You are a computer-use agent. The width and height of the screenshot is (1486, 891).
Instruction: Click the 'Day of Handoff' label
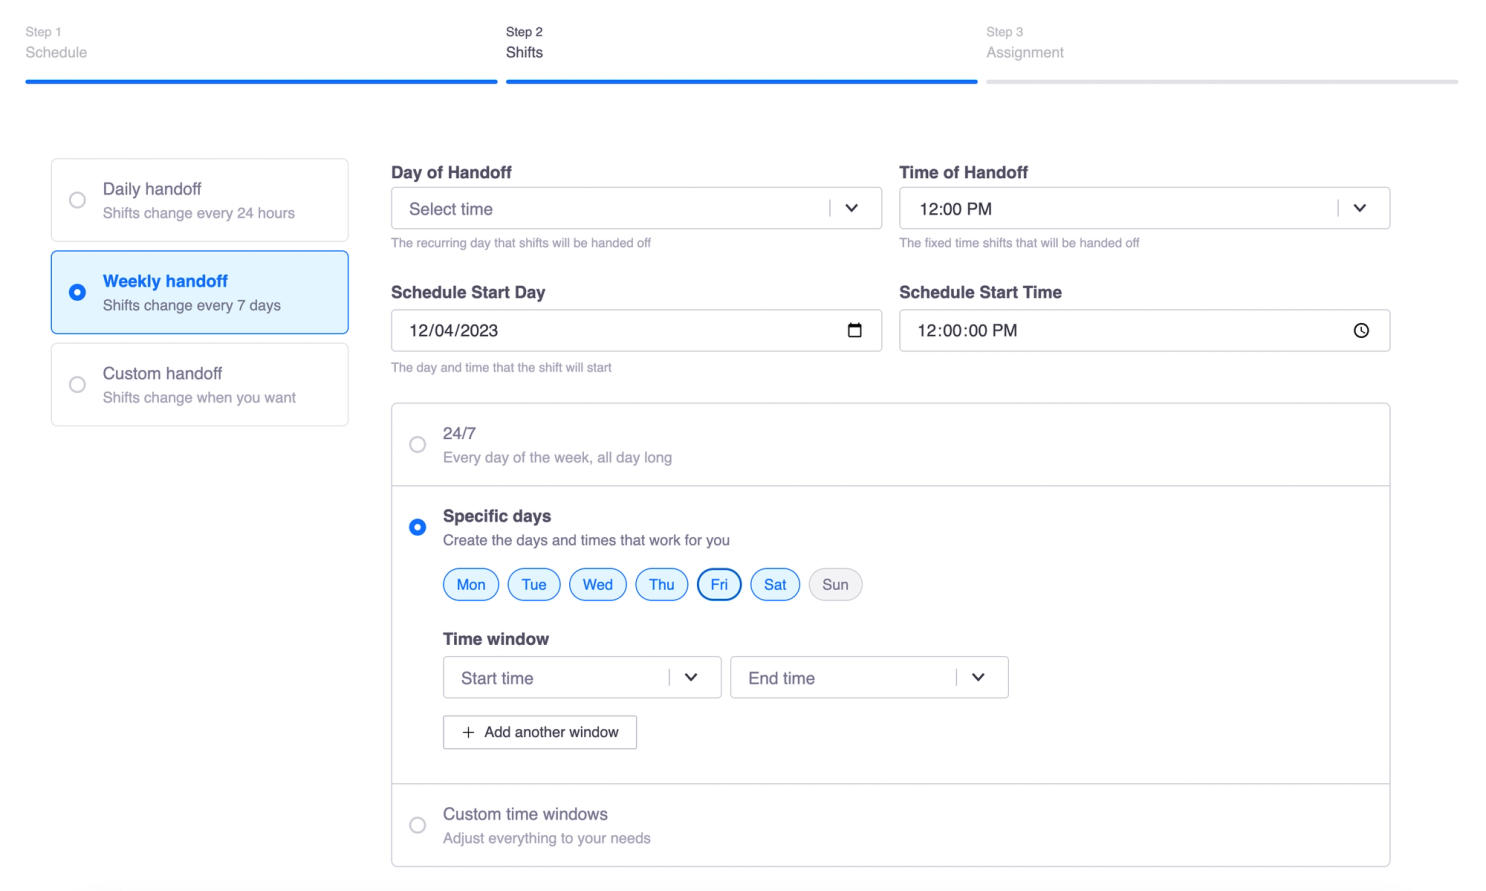coord(451,172)
